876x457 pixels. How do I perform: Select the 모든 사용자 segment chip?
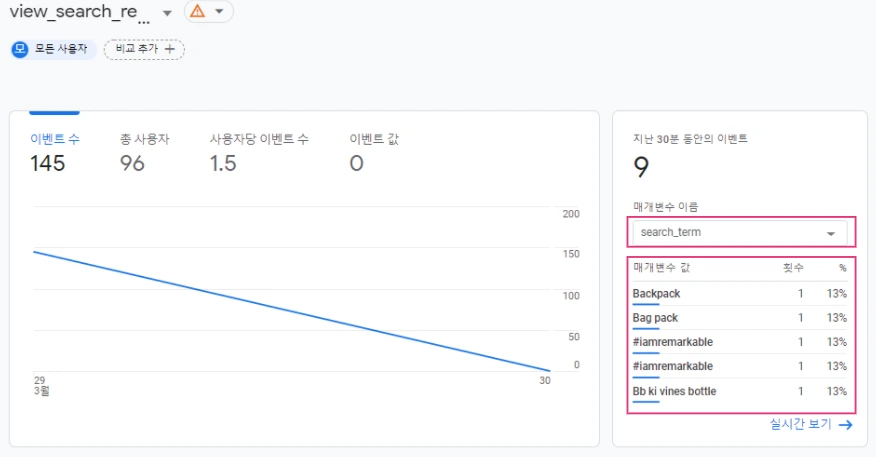(x=54, y=49)
